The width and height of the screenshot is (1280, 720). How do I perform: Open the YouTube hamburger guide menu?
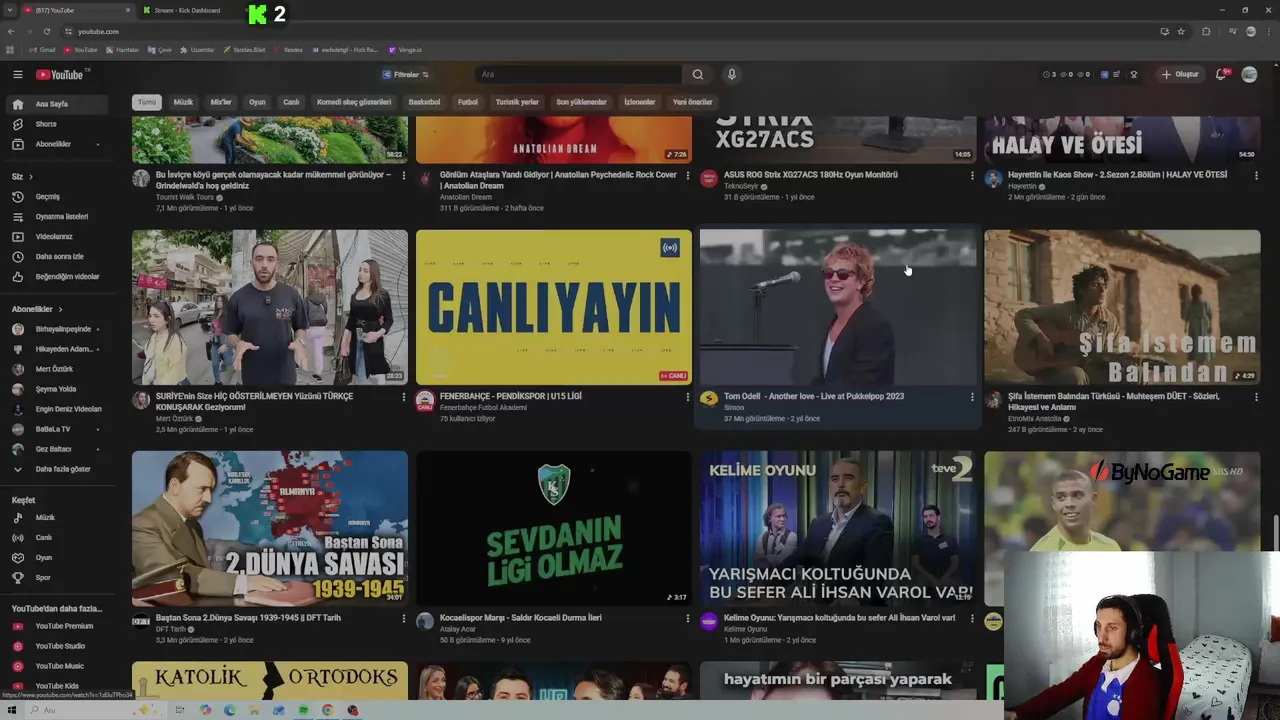click(x=17, y=74)
